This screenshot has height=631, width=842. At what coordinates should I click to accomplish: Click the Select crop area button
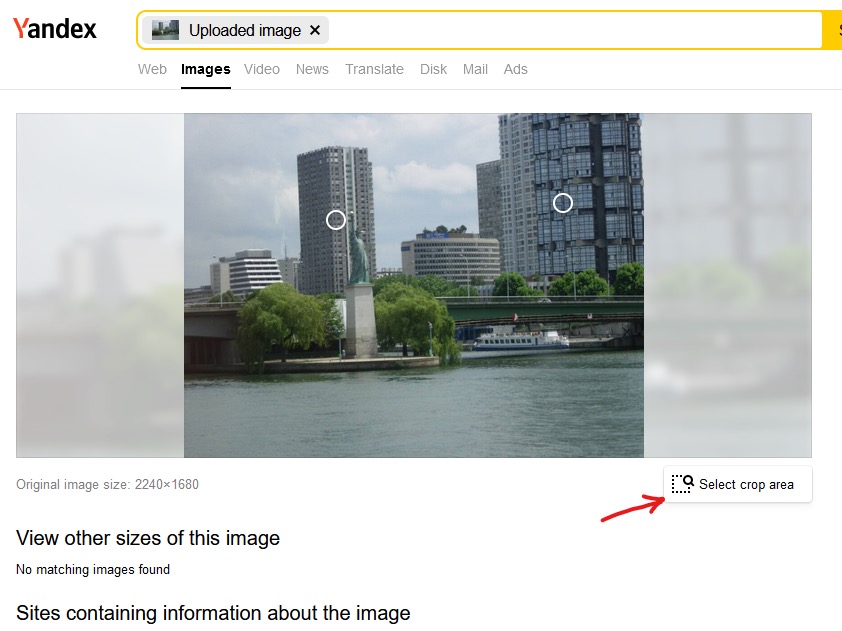click(x=738, y=484)
